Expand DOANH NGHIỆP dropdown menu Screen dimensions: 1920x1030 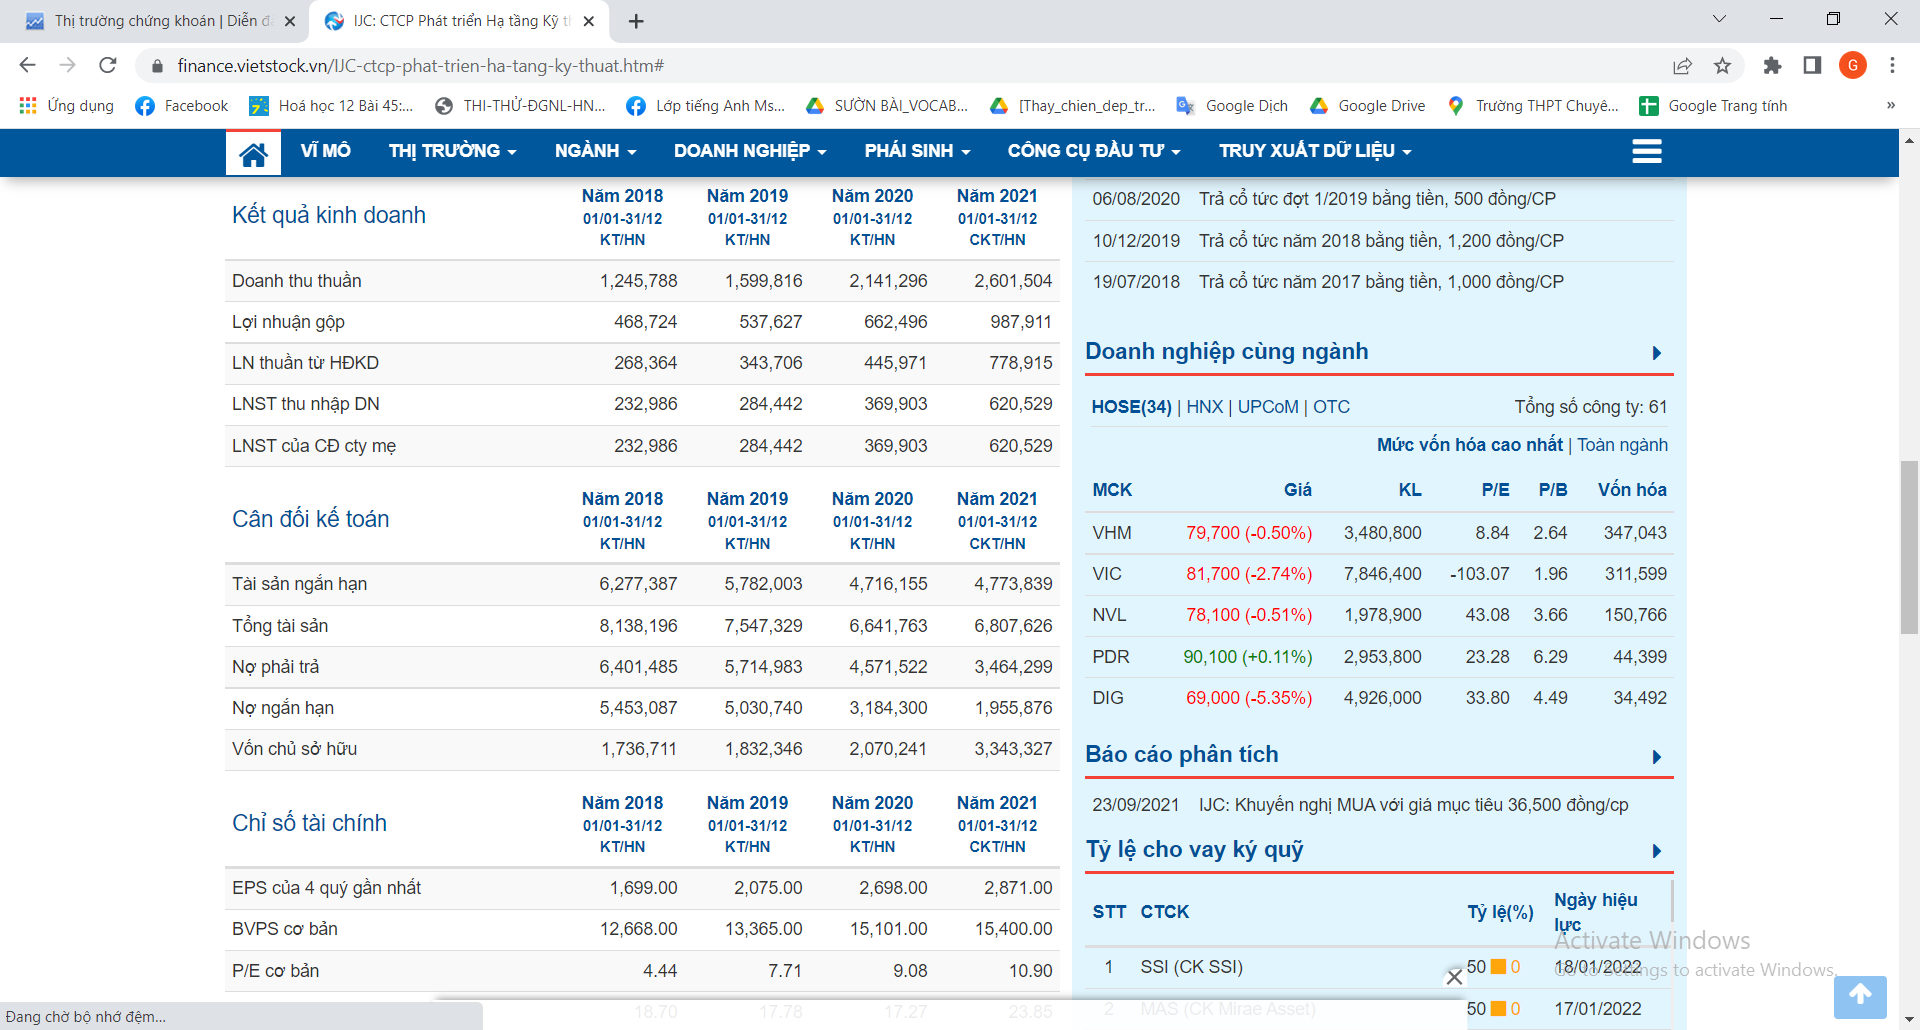click(x=750, y=151)
